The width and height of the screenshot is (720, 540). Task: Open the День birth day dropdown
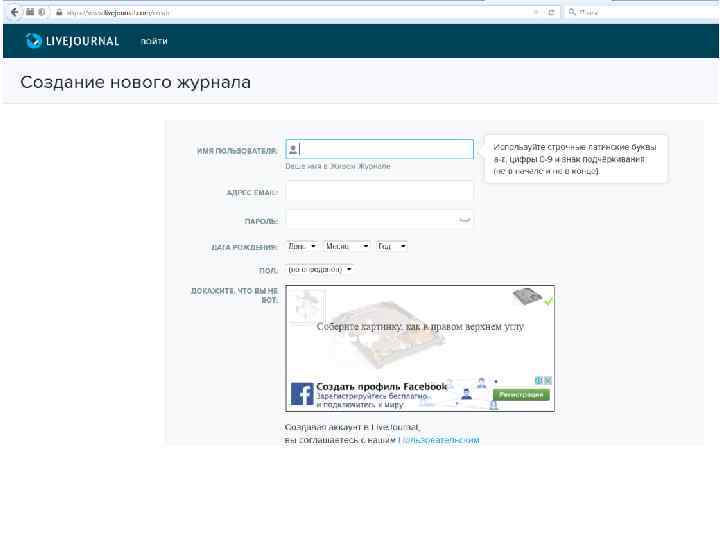(x=301, y=246)
